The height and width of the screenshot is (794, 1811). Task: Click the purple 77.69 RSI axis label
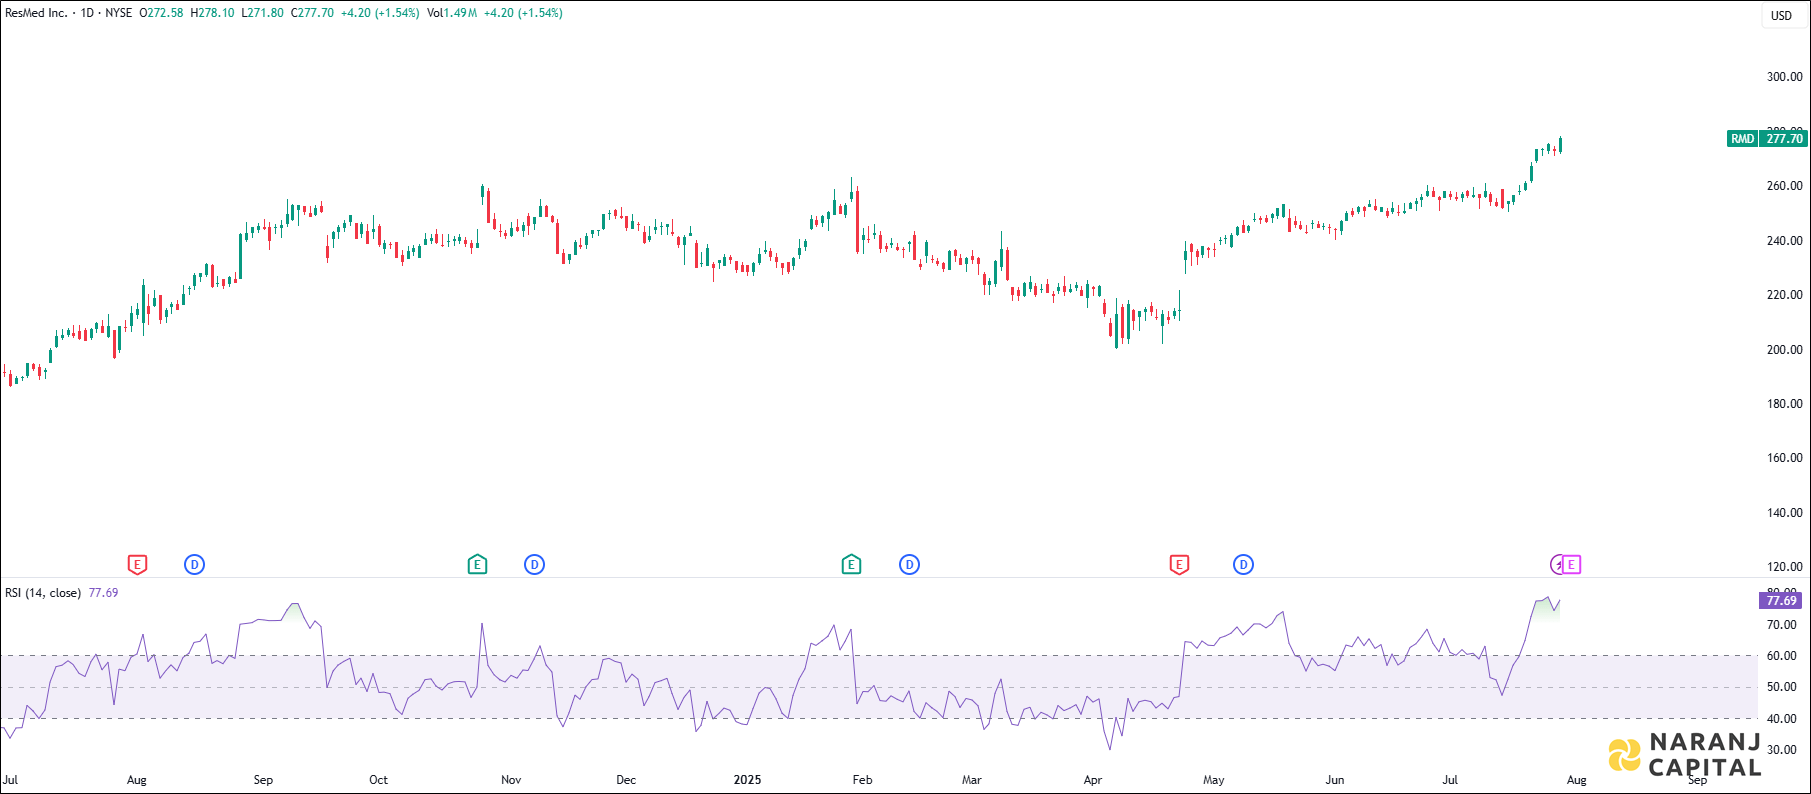pos(1781,600)
